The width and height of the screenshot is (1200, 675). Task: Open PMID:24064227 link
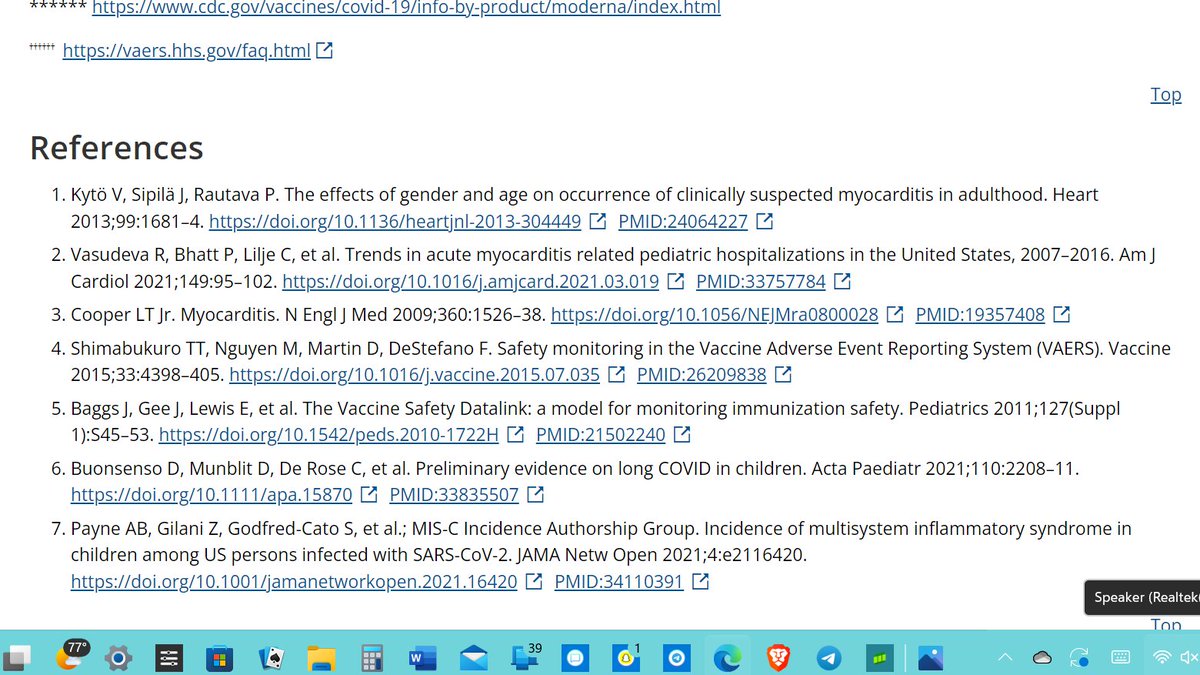(x=683, y=221)
